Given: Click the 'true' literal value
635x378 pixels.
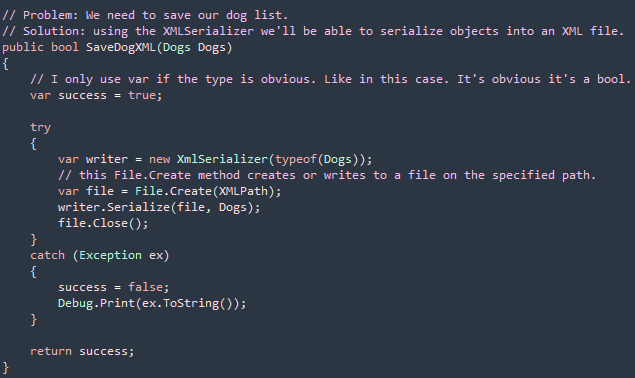Looking at the screenshot, I should coord(142,95).
